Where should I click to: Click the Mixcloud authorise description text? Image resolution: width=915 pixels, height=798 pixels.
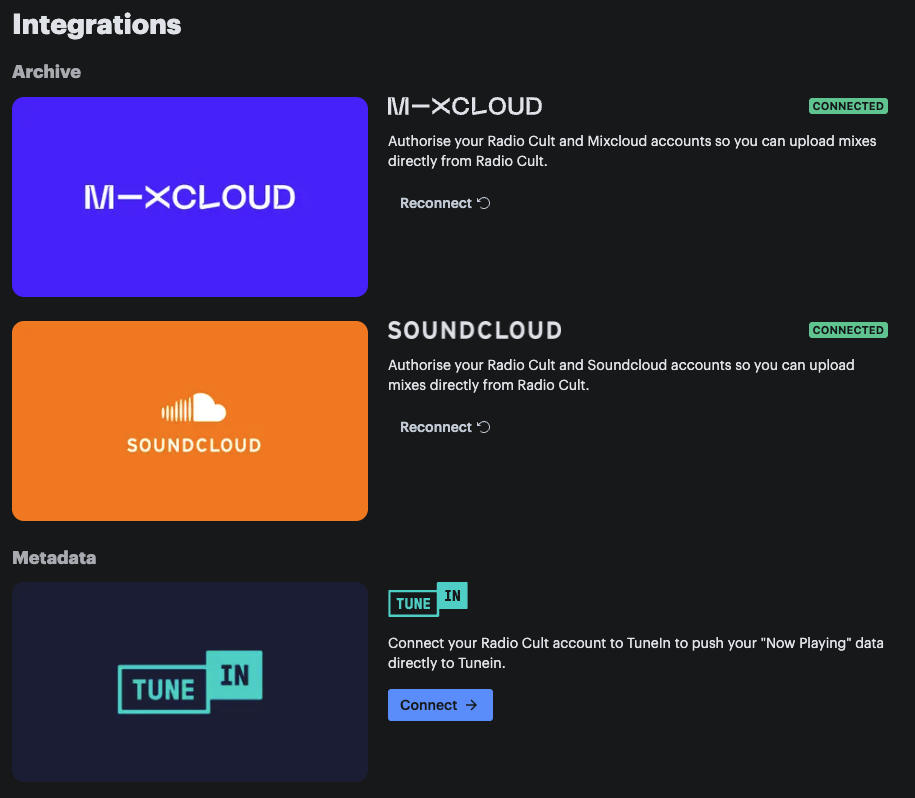click(x=632, y=151)
